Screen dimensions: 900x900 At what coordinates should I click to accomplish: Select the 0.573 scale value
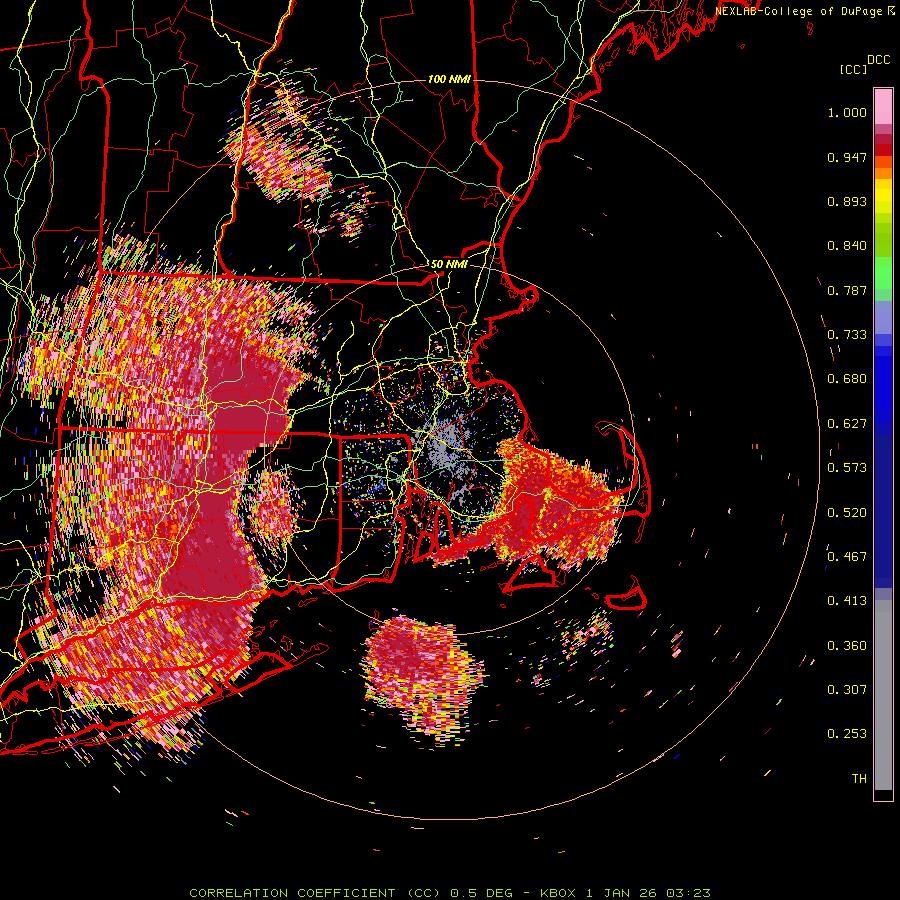[x=847, y=468]
